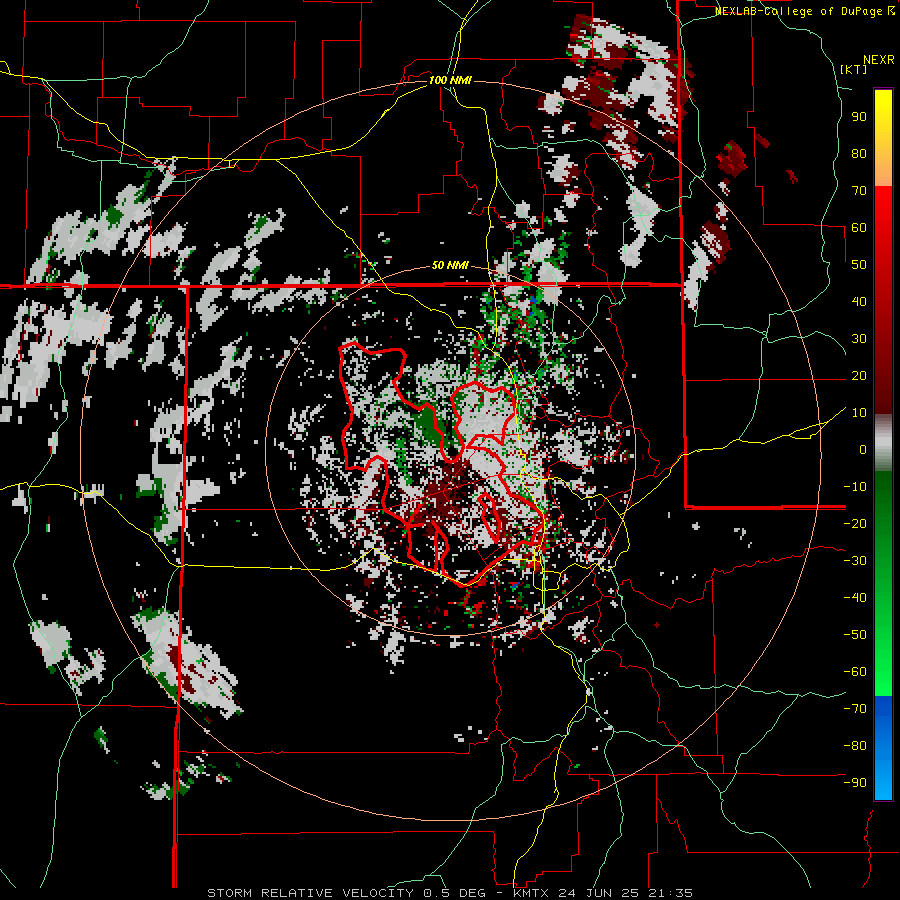This screenshot has height=900, width=900.
Task: Click the 50 NMI range ring label
Action: (450, 265)
